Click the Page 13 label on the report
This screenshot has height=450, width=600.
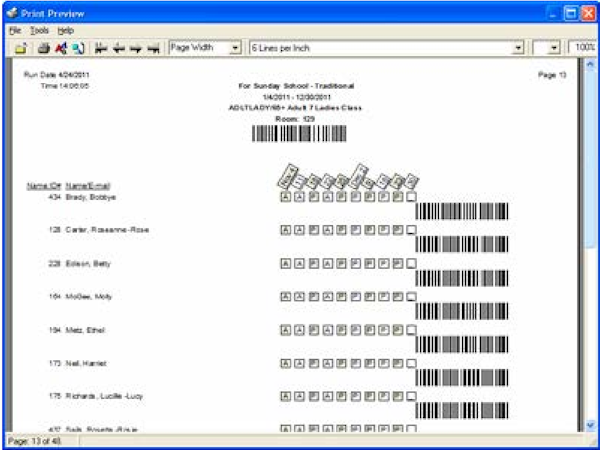[x=552, y=75]
